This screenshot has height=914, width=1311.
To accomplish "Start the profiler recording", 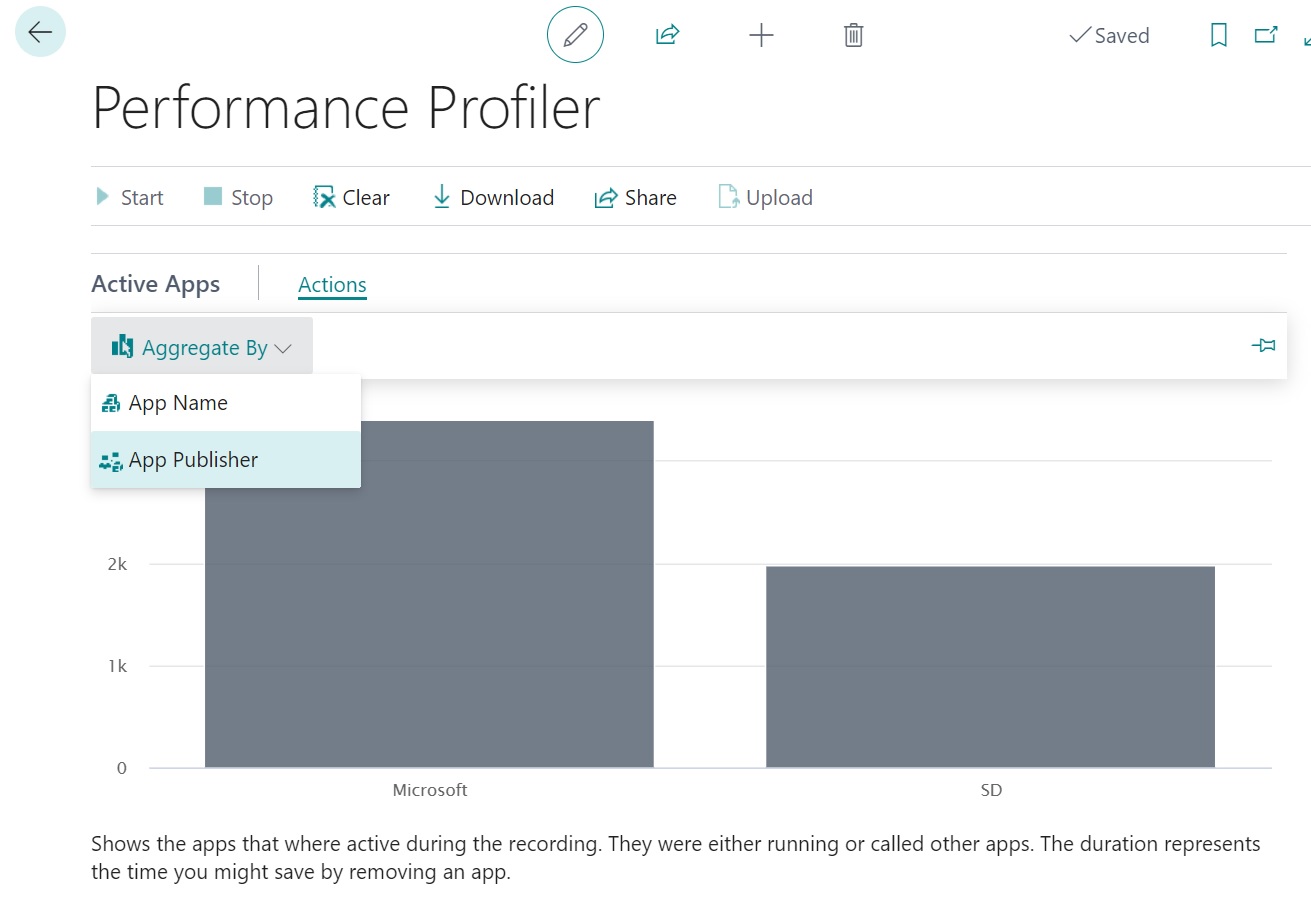I will coord(128,197).
